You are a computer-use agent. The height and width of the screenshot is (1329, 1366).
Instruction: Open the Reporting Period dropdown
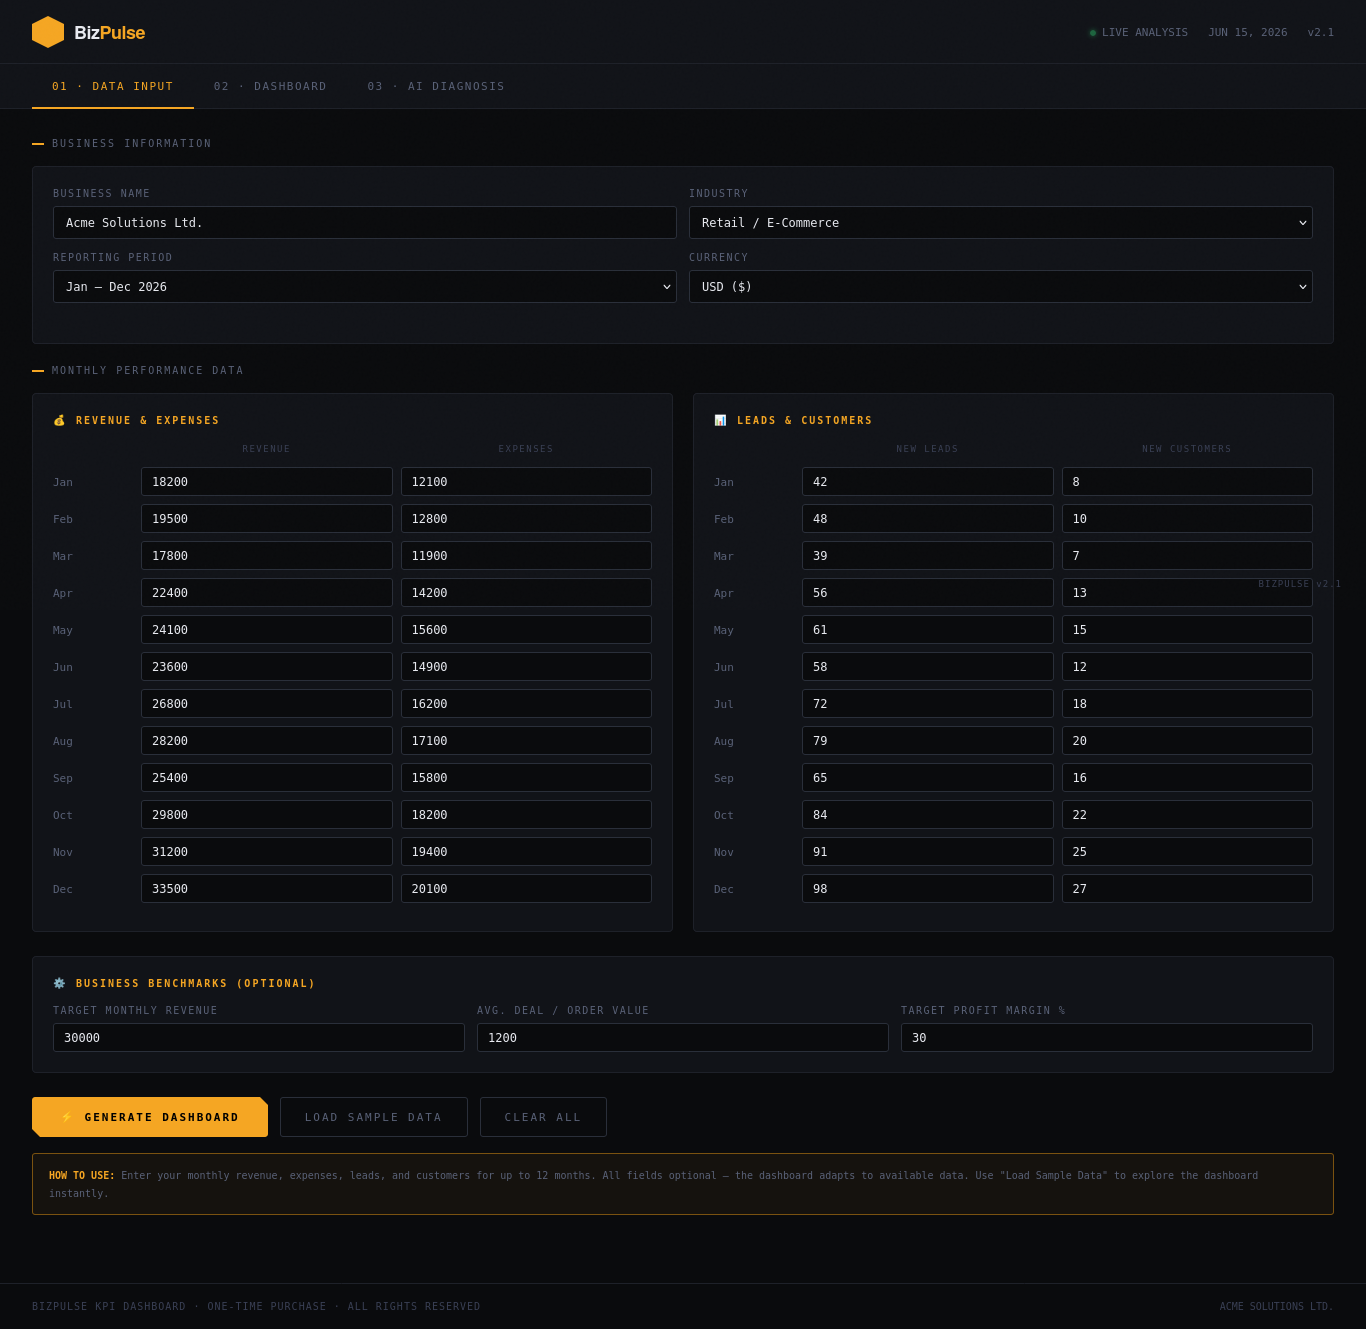[364, 287]
